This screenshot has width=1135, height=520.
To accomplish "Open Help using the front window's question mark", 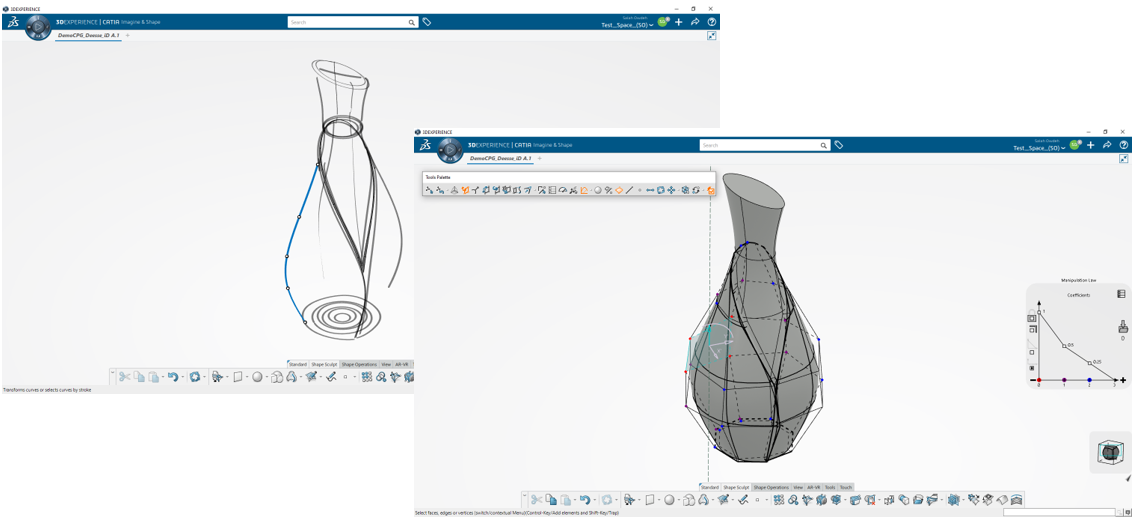I will pyautogui.click(x=1123, y=145).
